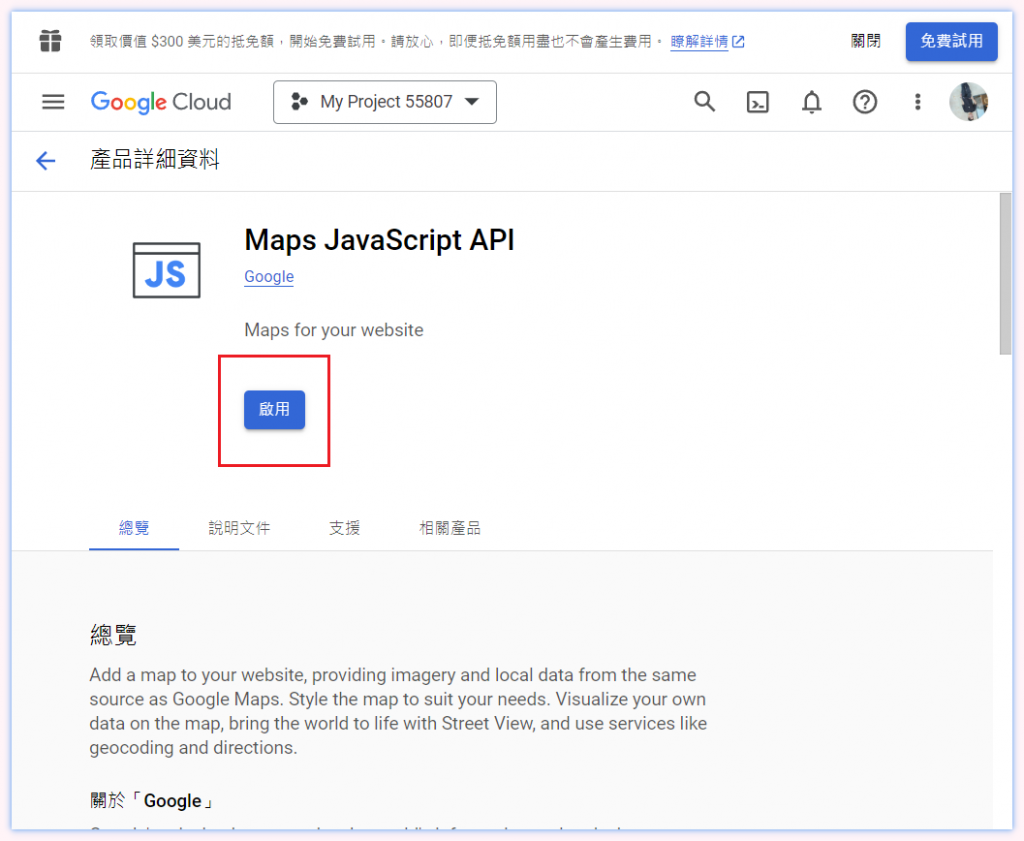Go back with the blue arrow
Screen dimensions: 1024x841
click(x=46, y=161)
